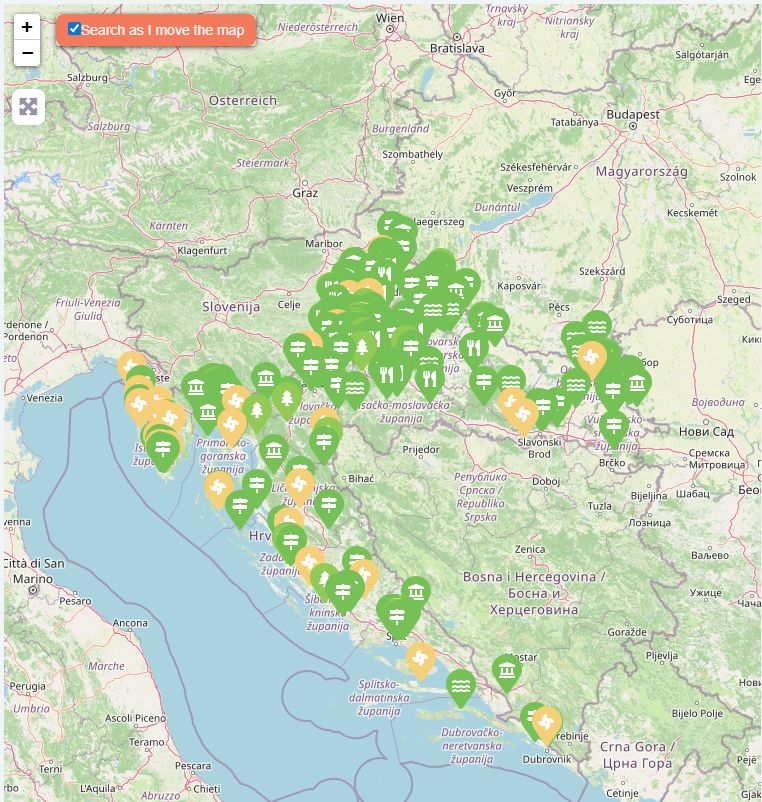Click the Wien city label

390,18
